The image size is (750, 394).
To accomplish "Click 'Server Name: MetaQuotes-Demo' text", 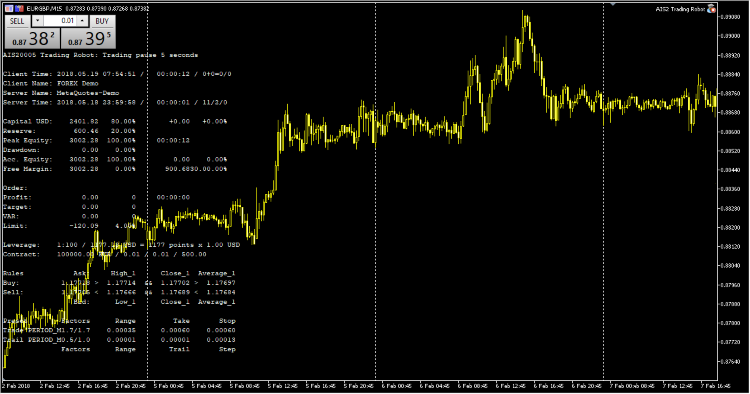I will (x=61, y=93).
